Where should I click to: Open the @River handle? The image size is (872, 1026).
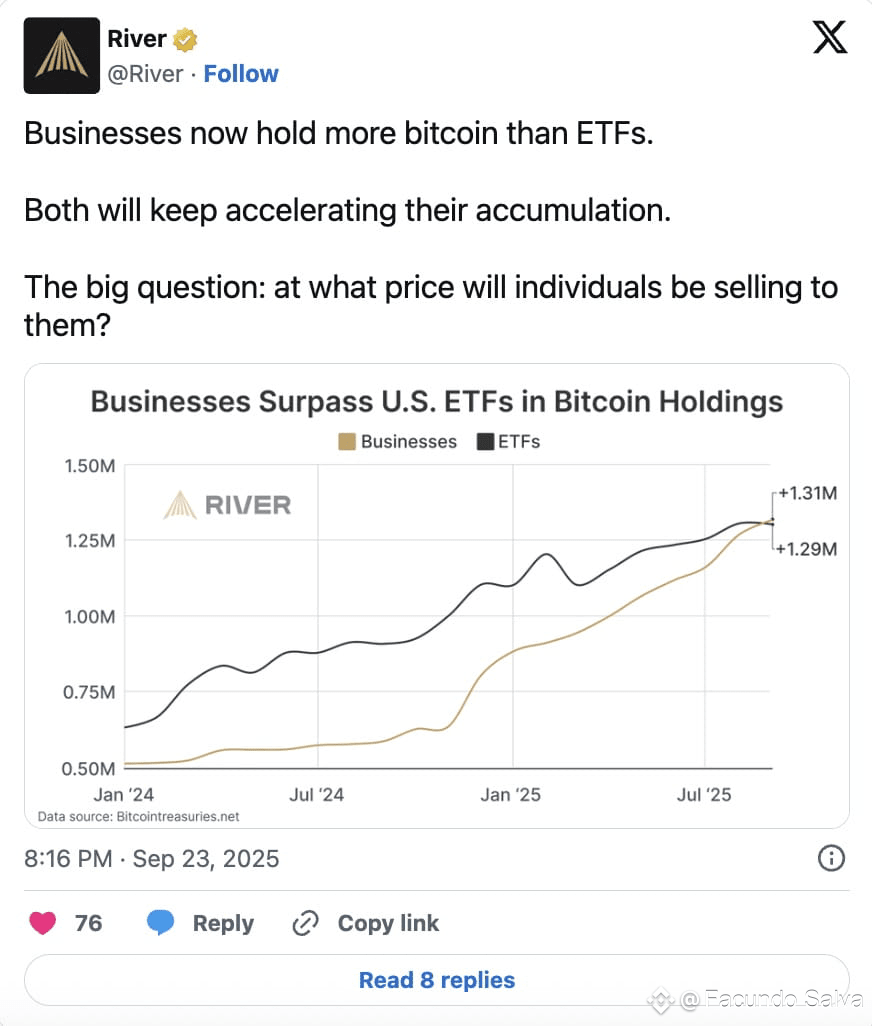point(145,74)
